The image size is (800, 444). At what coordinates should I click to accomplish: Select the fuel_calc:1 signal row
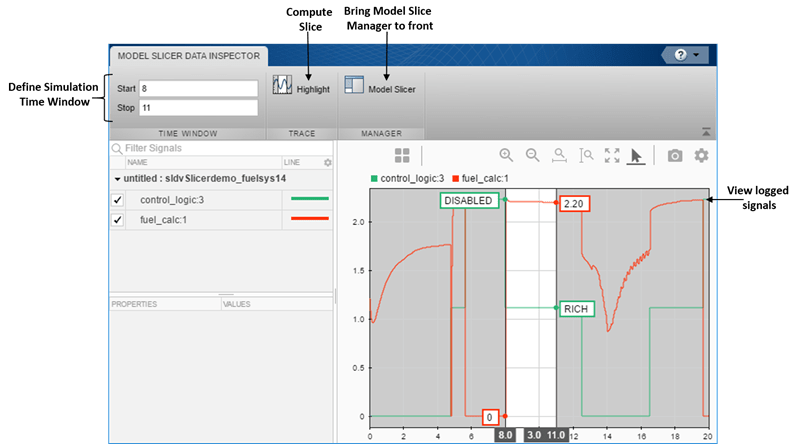[x=221, y=220]
